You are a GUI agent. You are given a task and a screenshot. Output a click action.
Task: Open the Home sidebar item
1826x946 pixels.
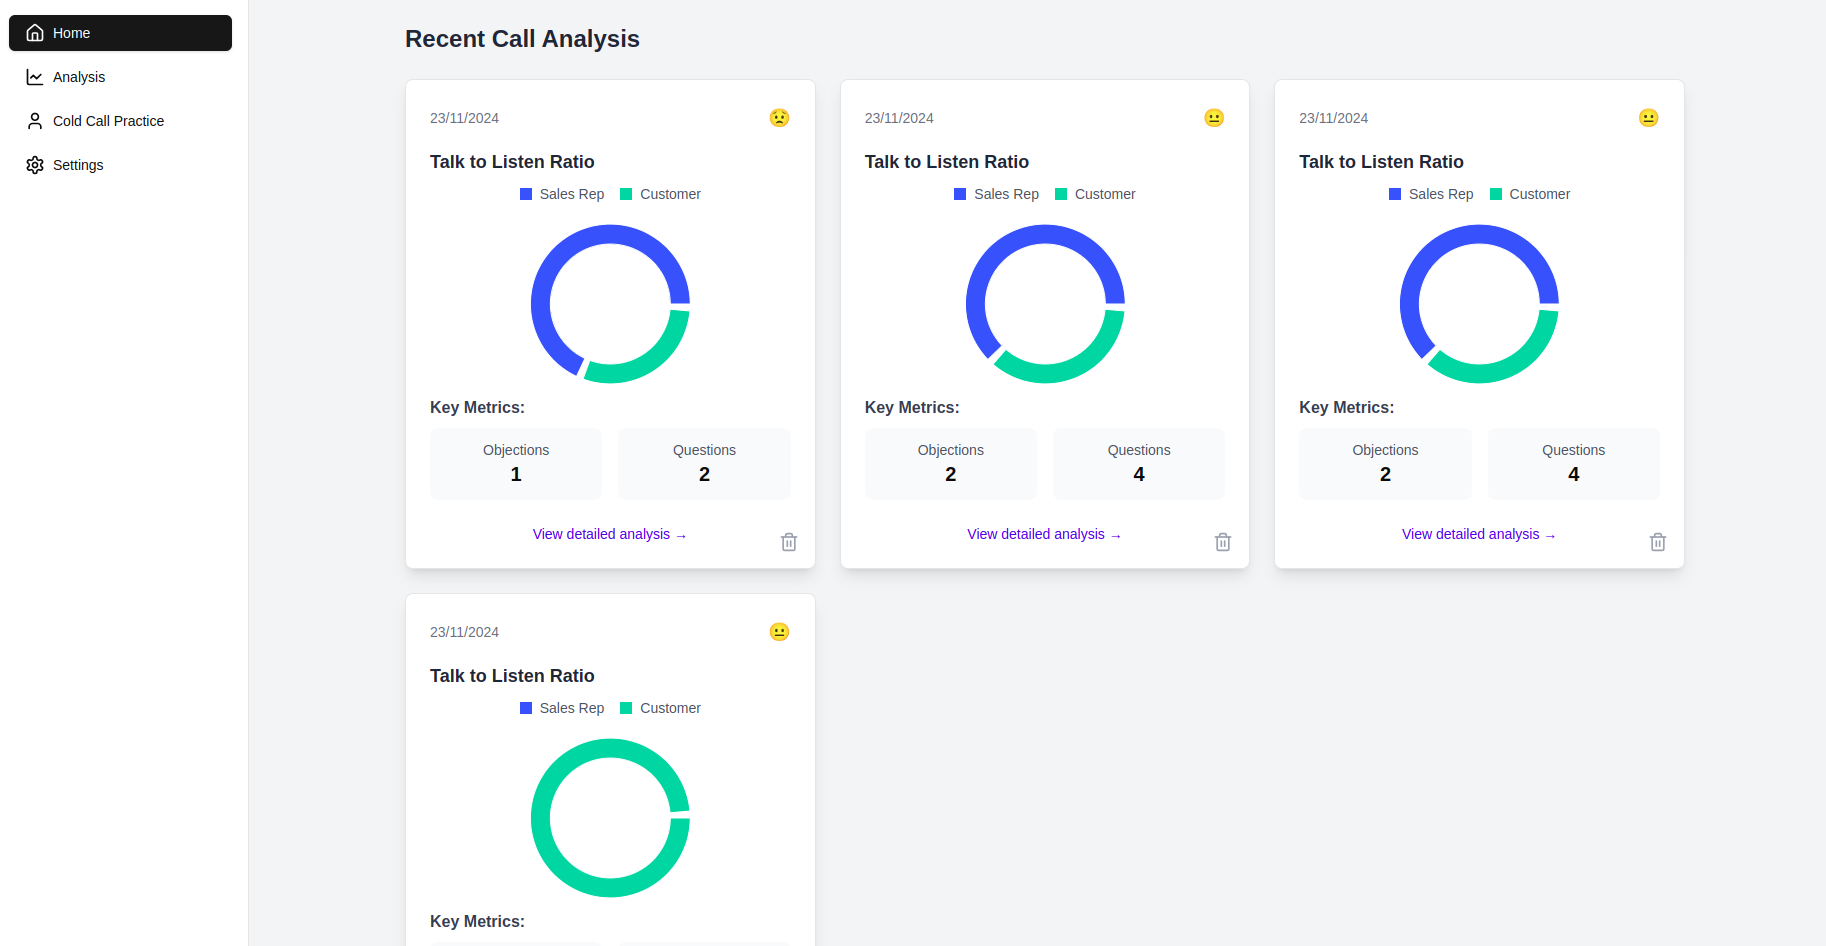(120, 33)
